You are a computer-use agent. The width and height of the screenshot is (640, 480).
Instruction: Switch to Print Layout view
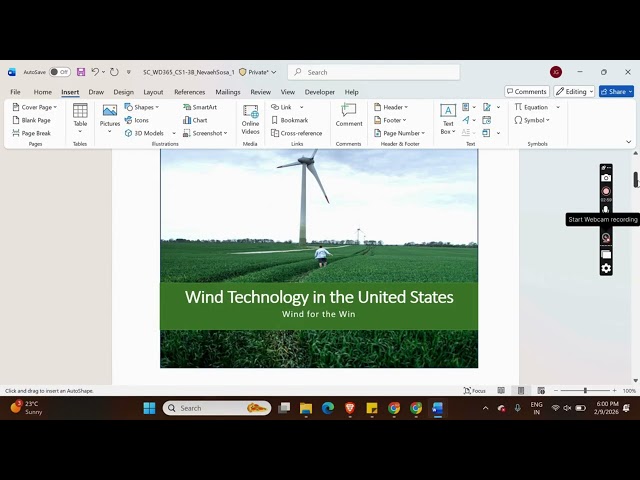[x=521, y=391]
